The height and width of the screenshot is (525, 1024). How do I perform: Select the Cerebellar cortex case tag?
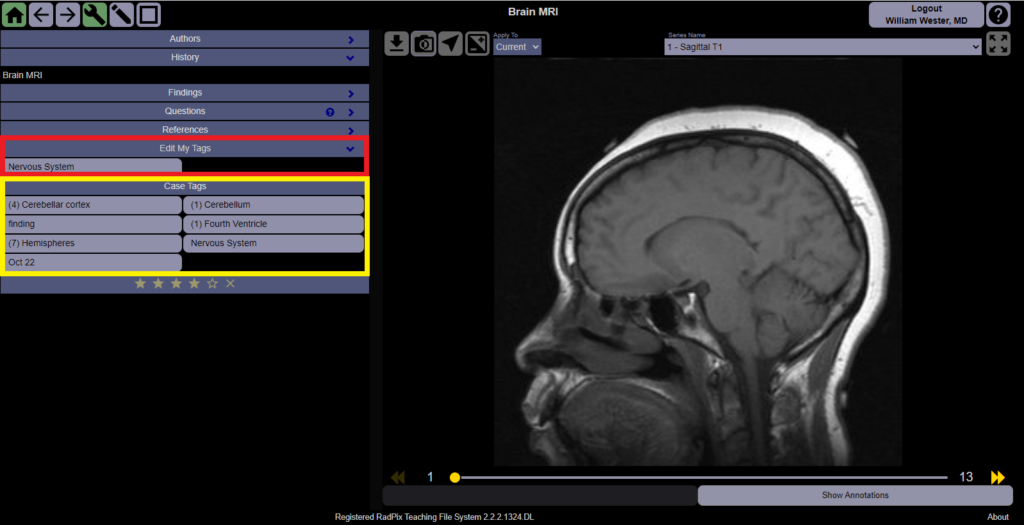pos(93,205)
